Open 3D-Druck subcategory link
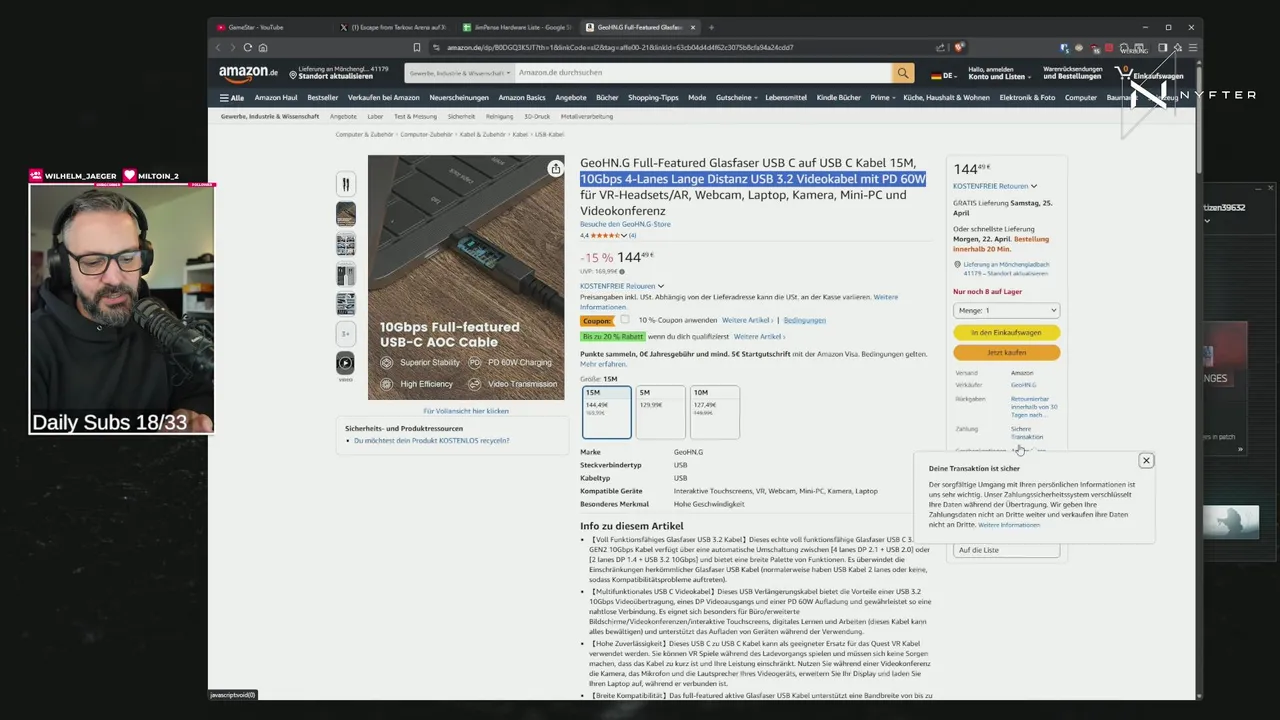 [537, 116]
